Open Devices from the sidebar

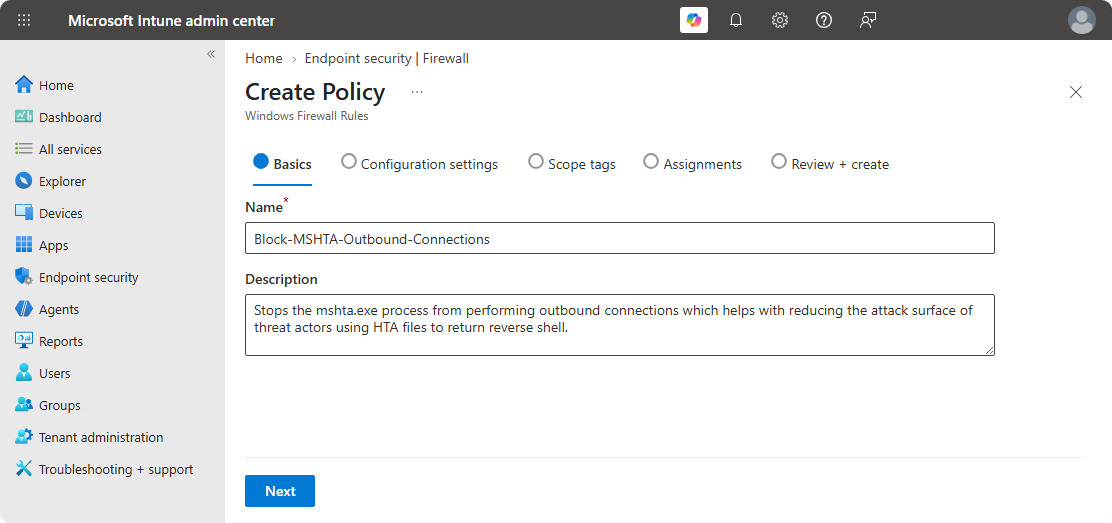(x=61, y=213)
